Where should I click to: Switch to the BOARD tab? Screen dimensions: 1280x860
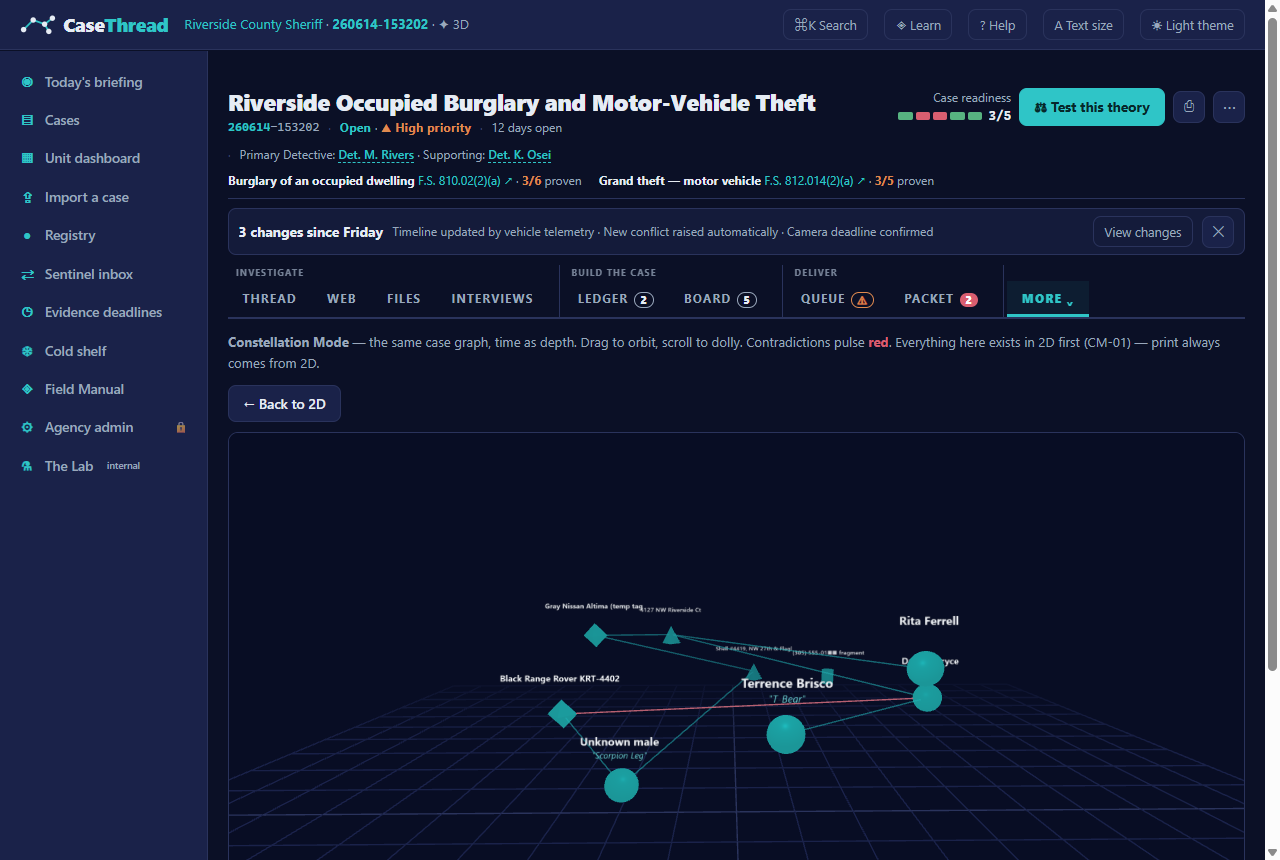tap(720, 299)
